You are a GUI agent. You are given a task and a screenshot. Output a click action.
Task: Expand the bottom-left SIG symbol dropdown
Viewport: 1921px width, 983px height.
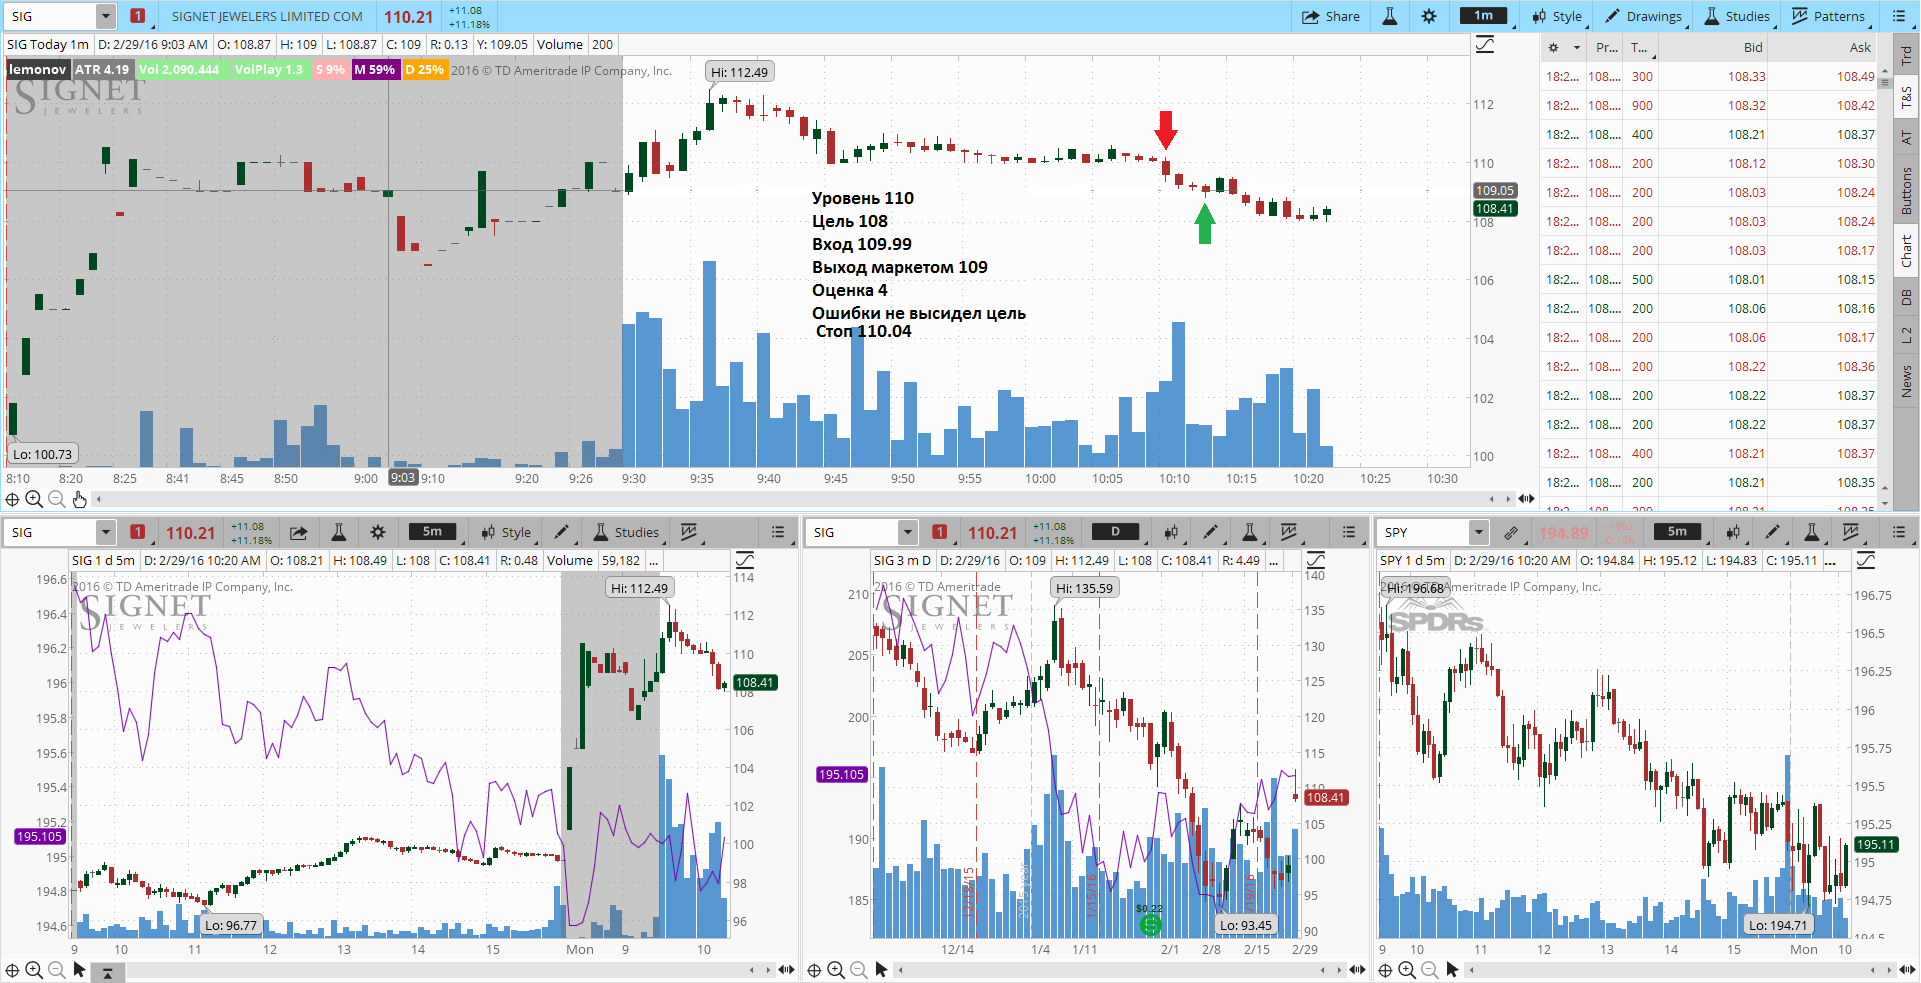tap(106, 532)
